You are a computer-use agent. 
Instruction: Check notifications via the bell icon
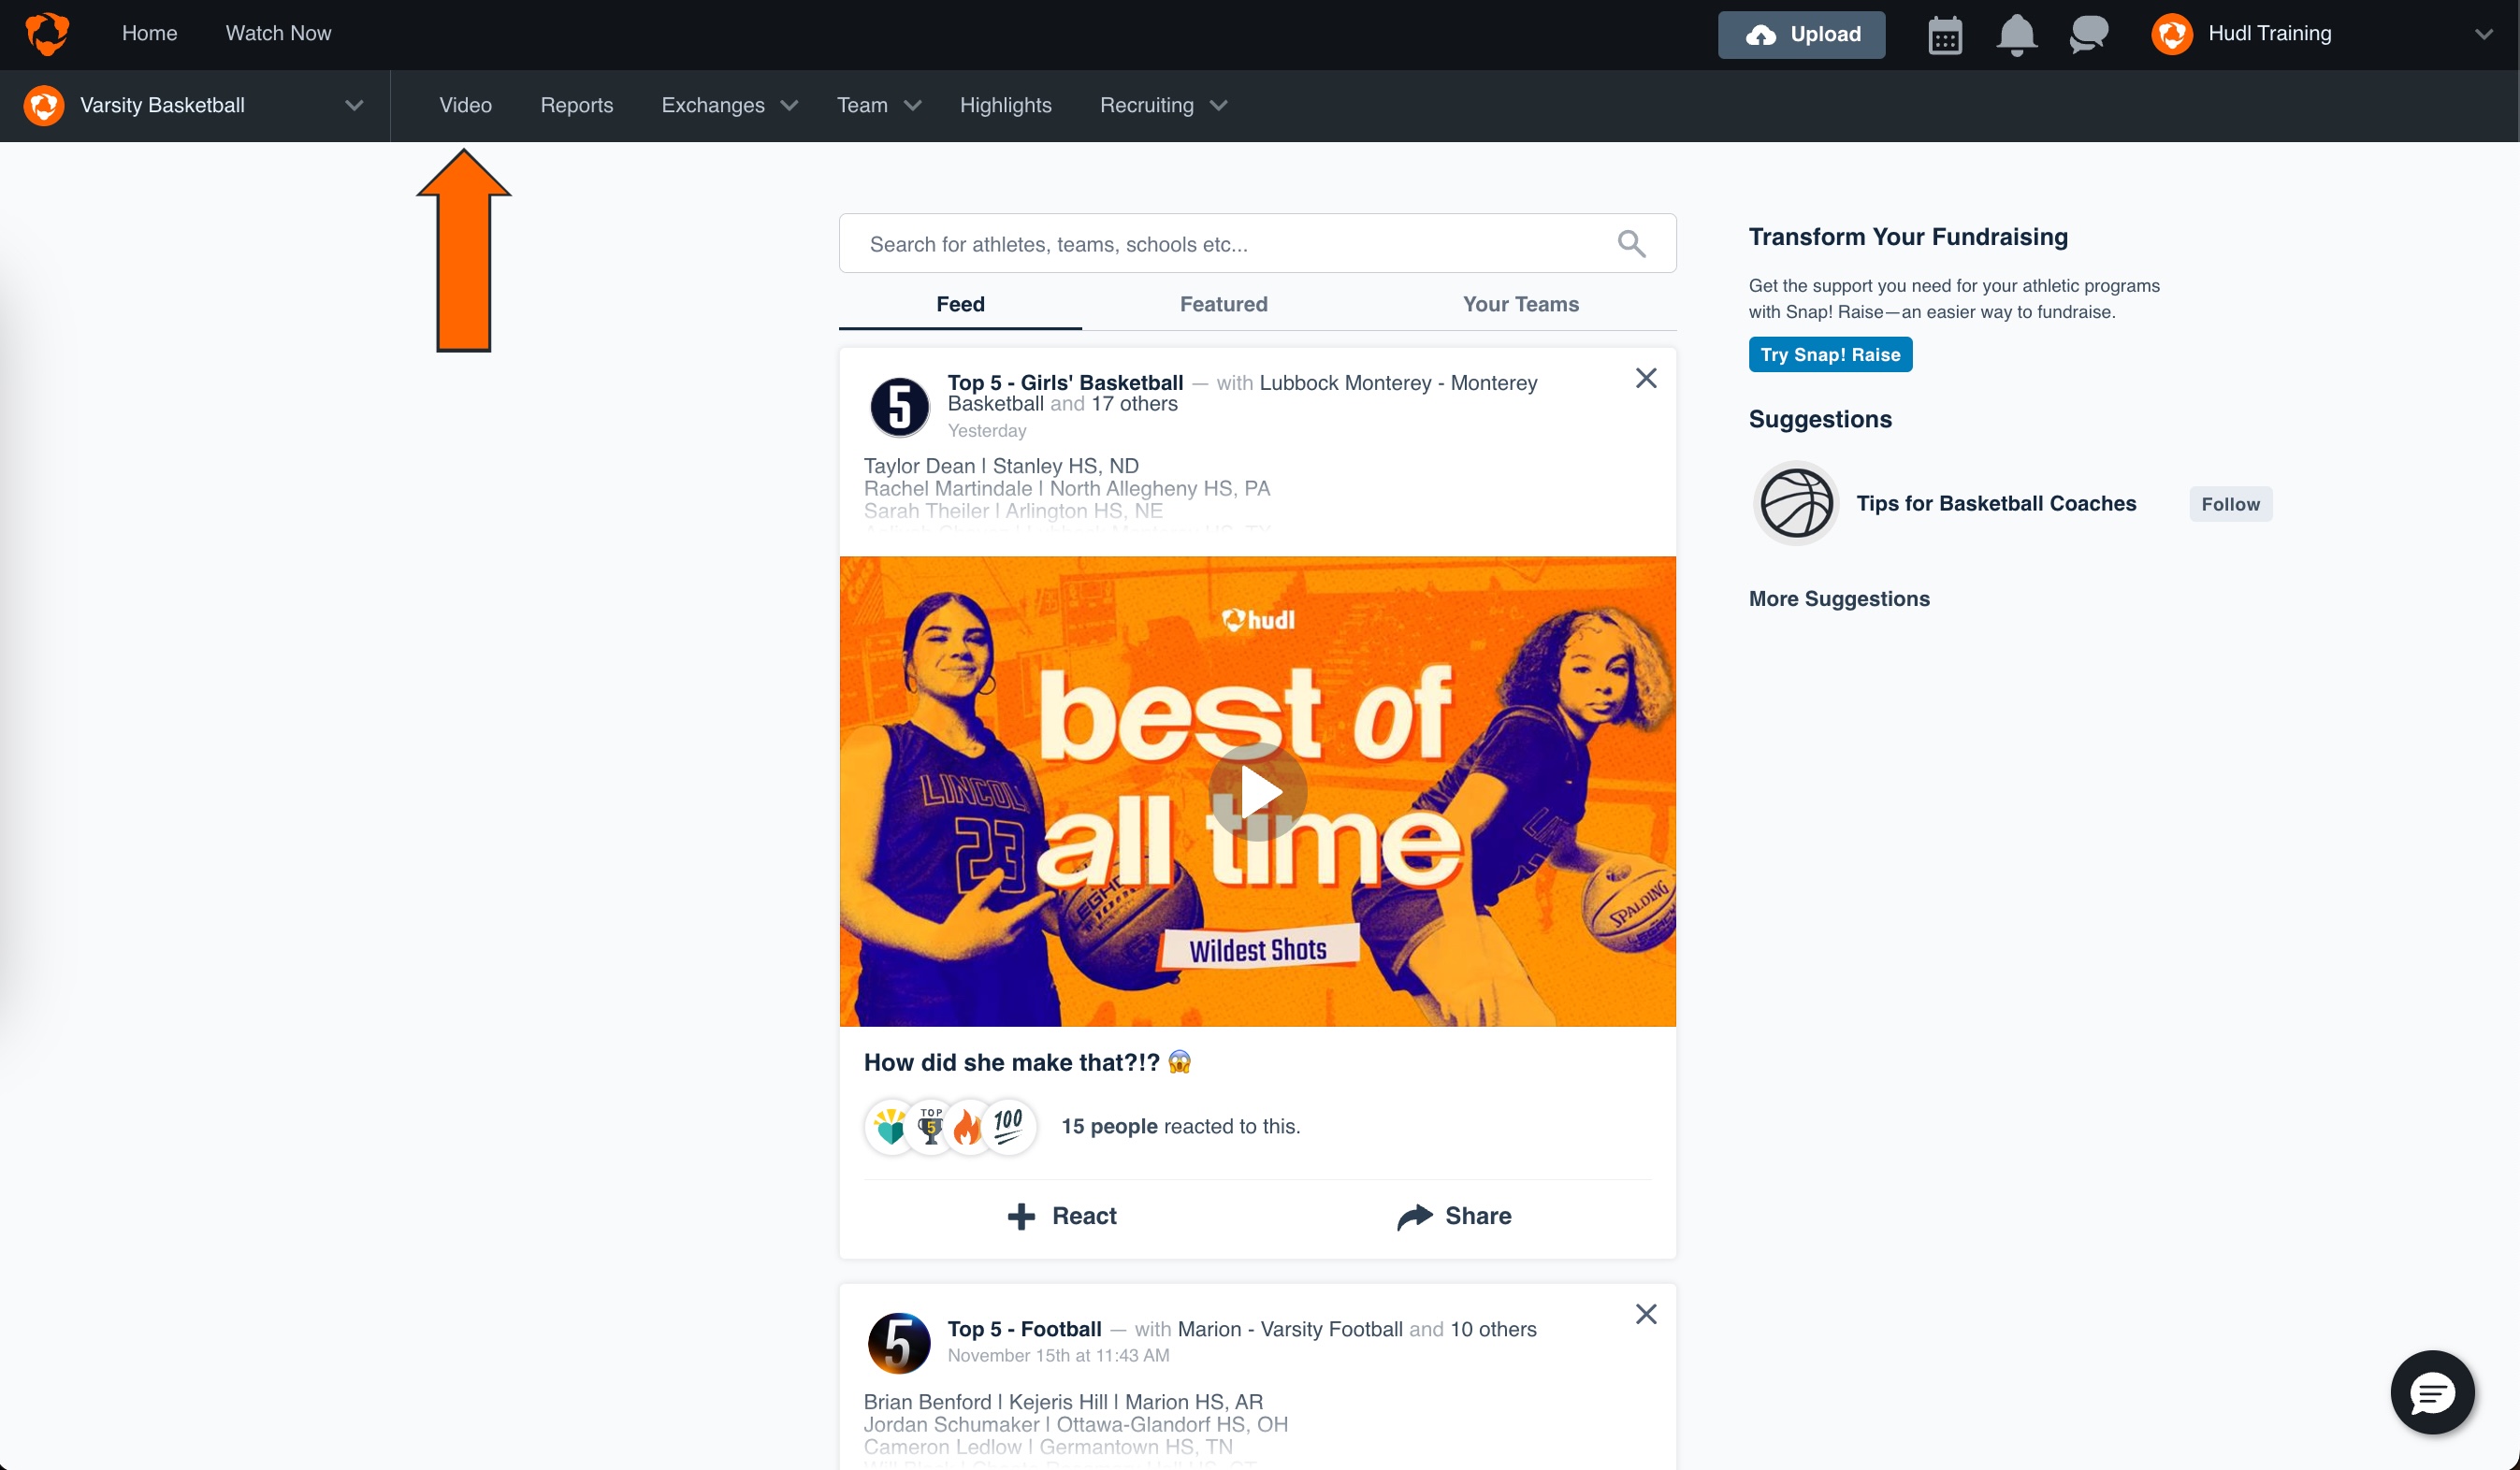(x=2015, y=34)
